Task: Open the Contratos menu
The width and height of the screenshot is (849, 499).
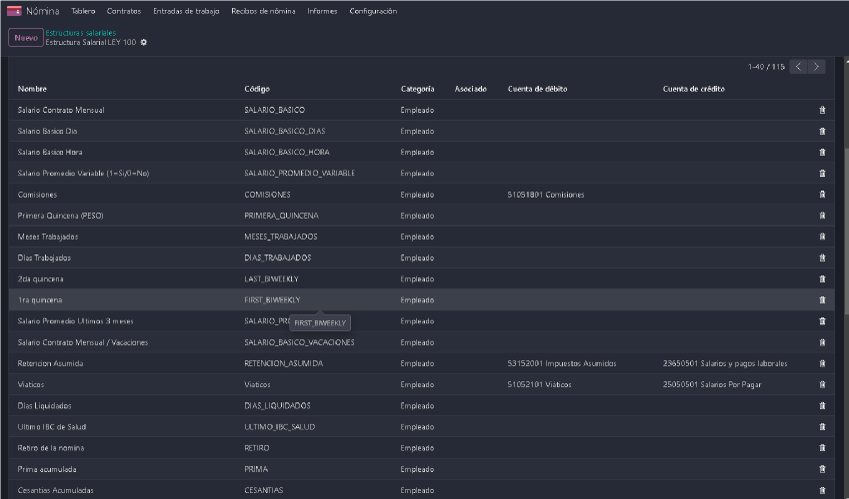Action: pos(123,11)
